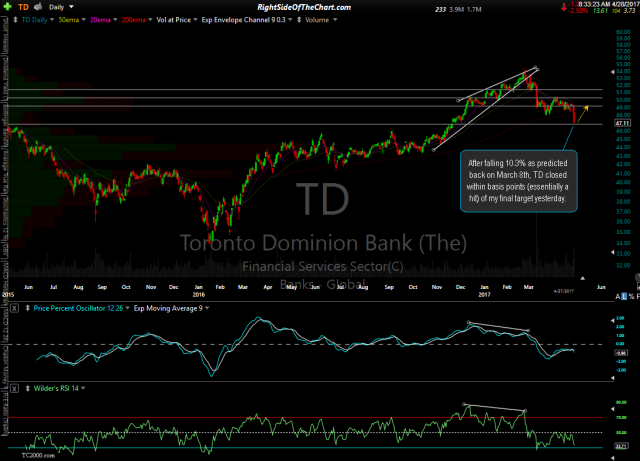Click the small up-arrow on date axis
This screenshot has height=461, width=640.
pos(582,278)
